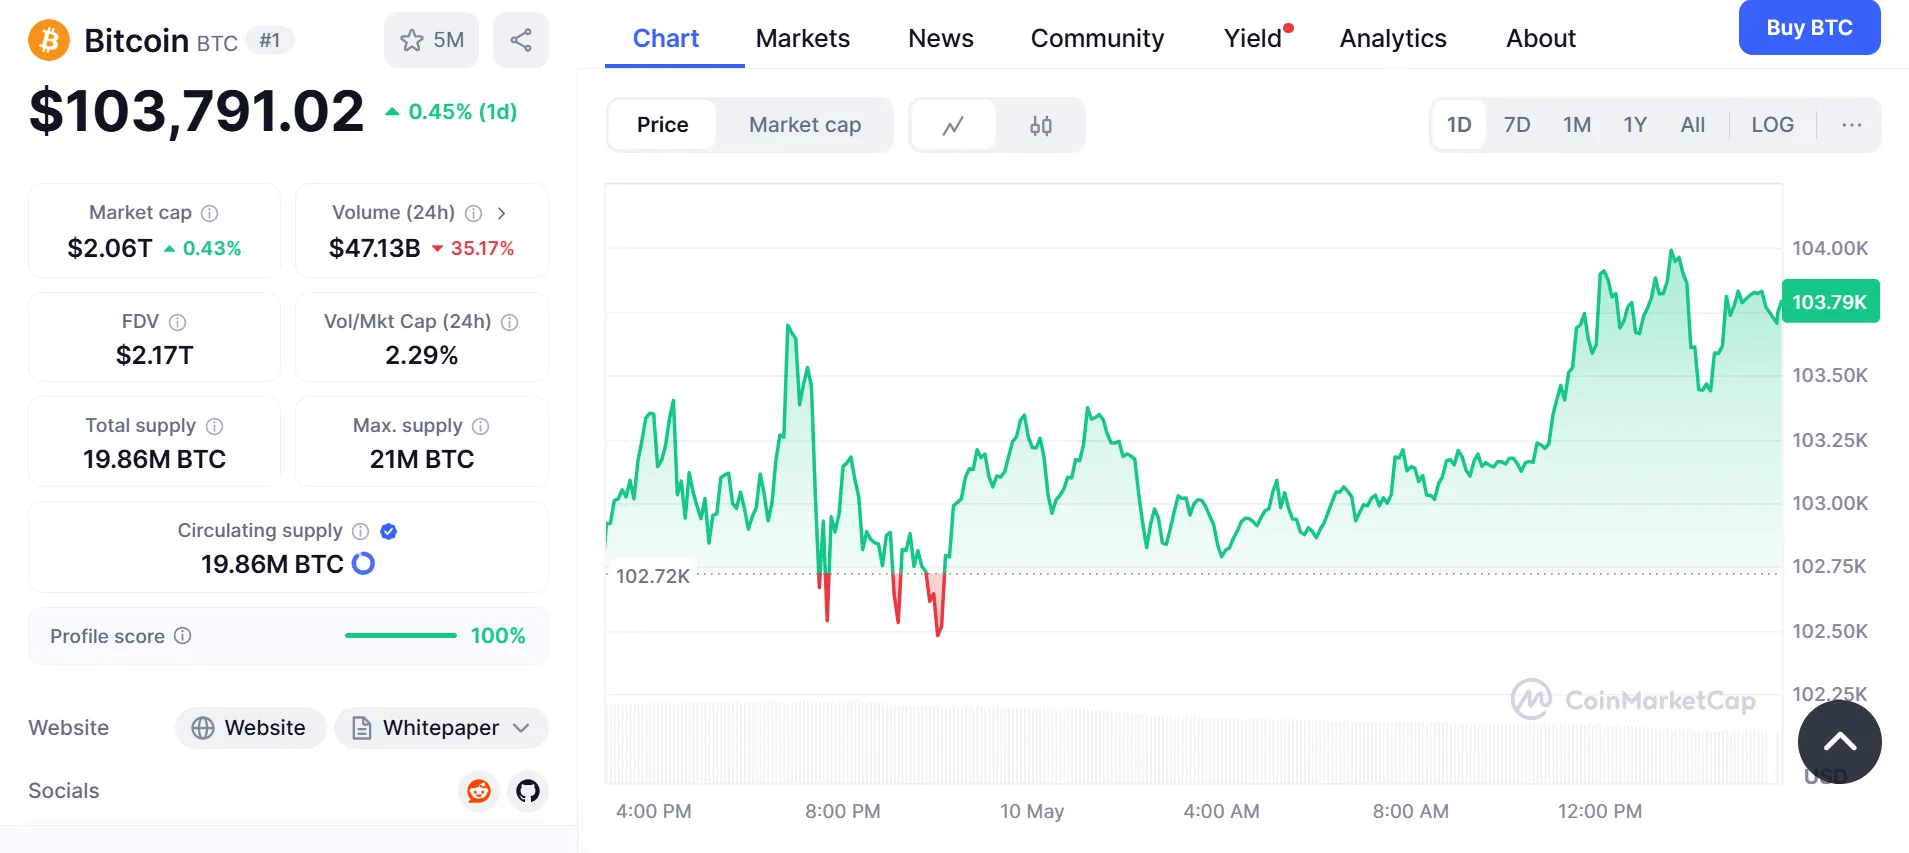Open Market cap info tooltip icon

point(209,213)
